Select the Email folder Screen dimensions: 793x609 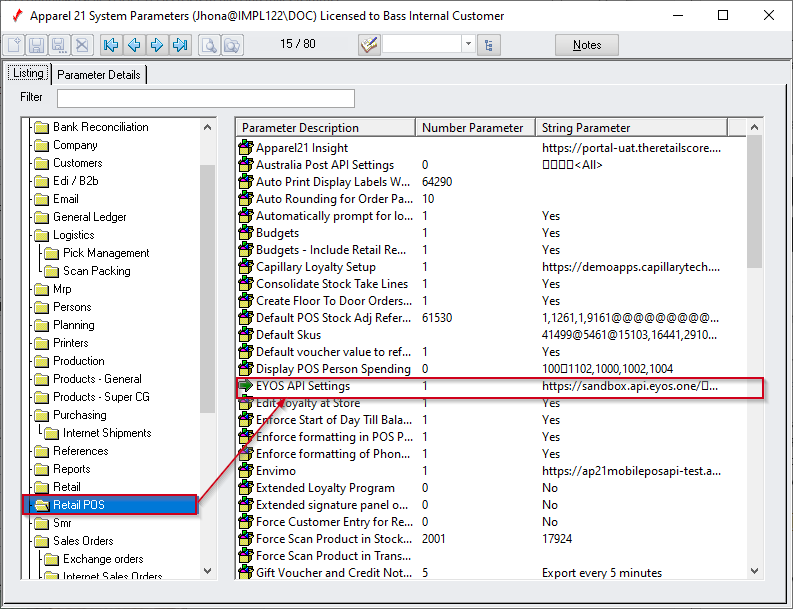(x=57, y=199)
